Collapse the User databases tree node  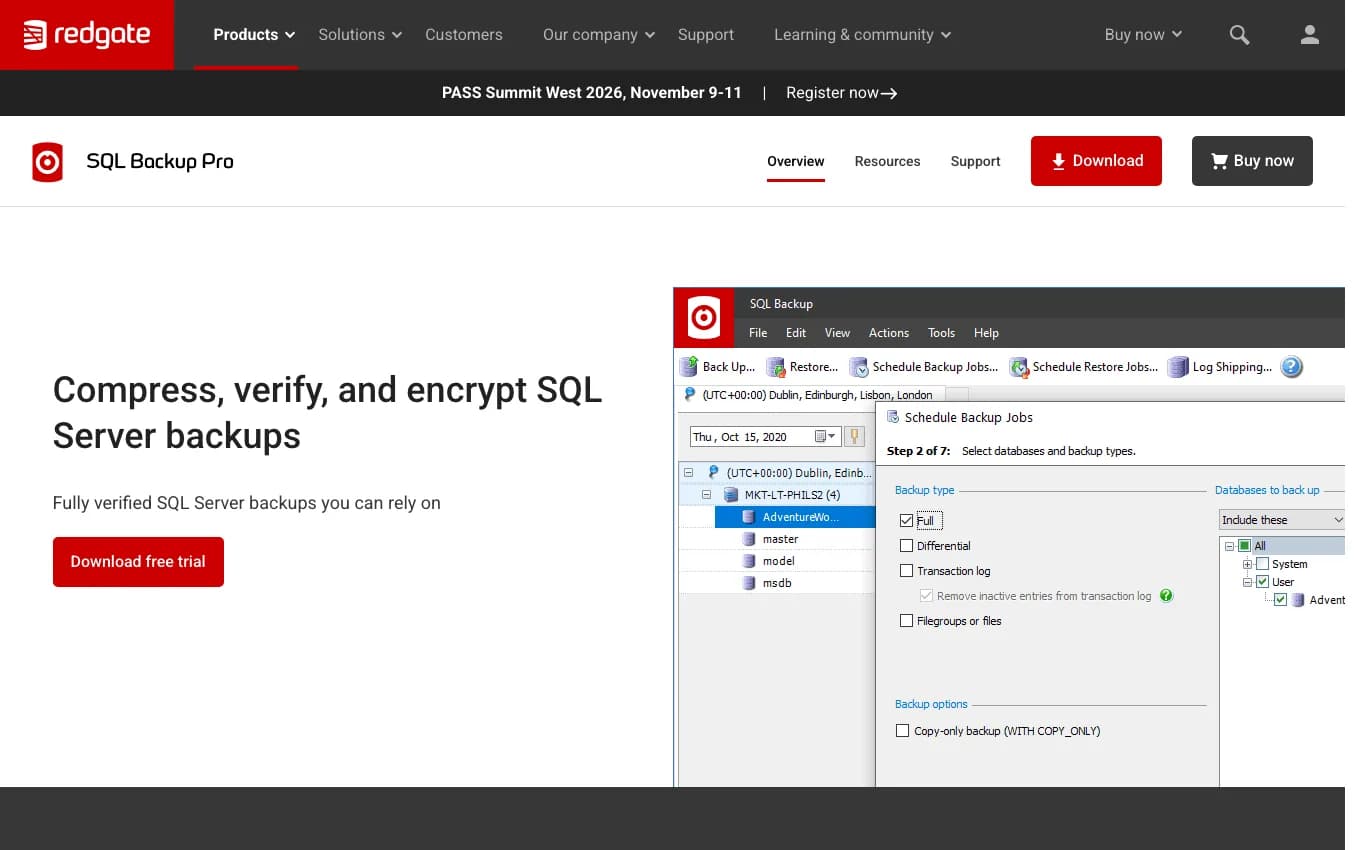coord(1247,582)
